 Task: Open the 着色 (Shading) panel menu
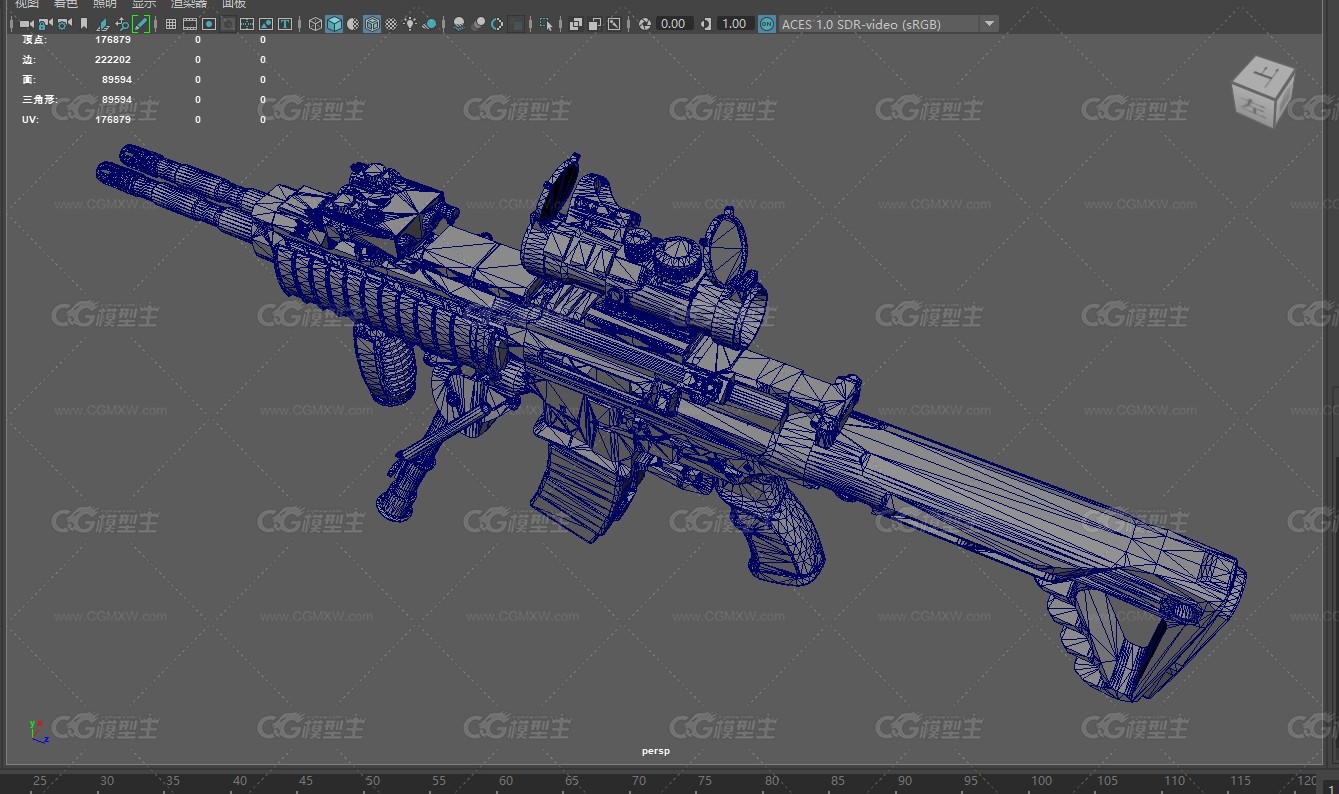pyautogui.click(x=65, y=4)
